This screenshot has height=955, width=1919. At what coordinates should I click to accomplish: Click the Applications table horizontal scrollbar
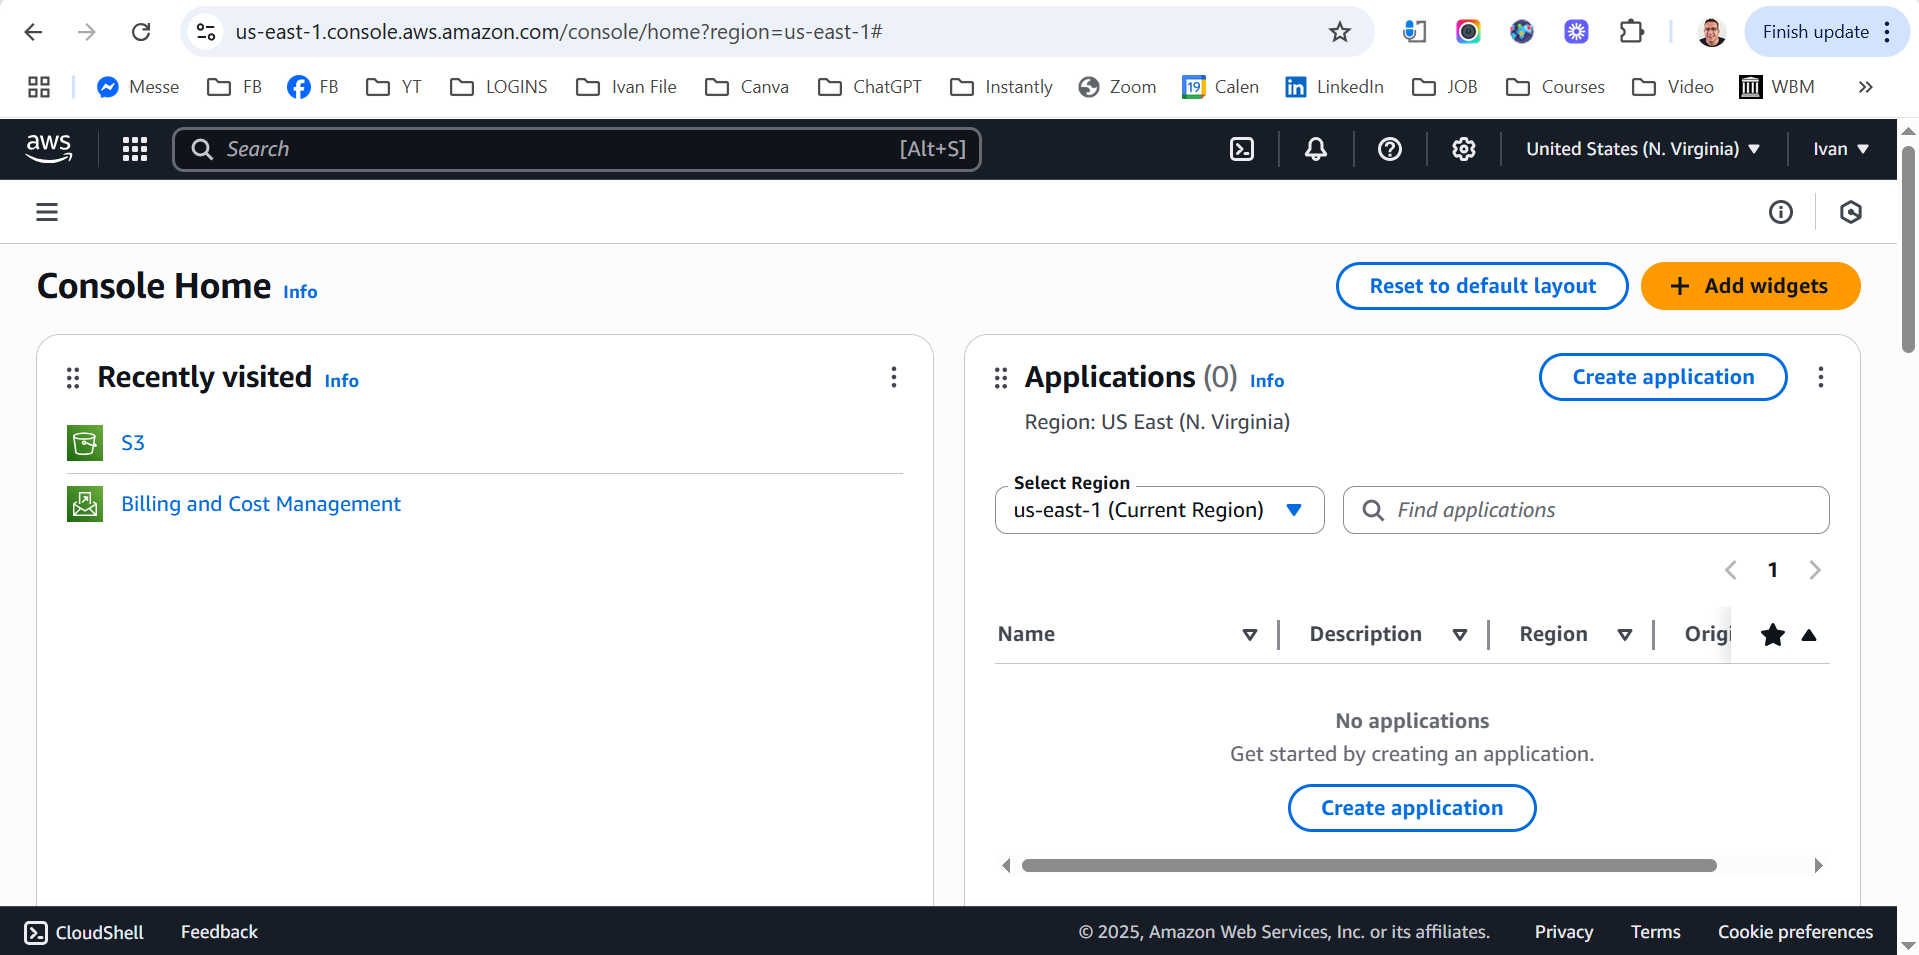click(x=1368, y=865)
